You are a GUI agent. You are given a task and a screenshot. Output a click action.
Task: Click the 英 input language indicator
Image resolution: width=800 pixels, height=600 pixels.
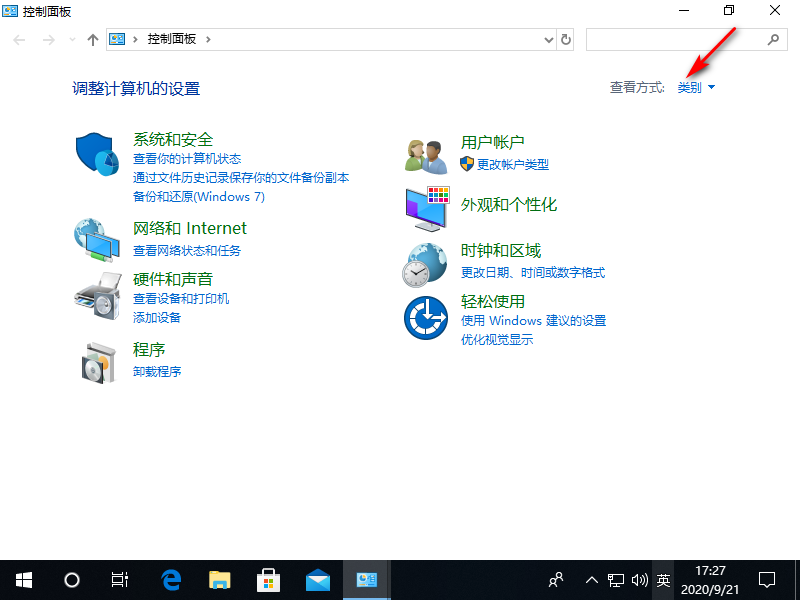(663, 580)
